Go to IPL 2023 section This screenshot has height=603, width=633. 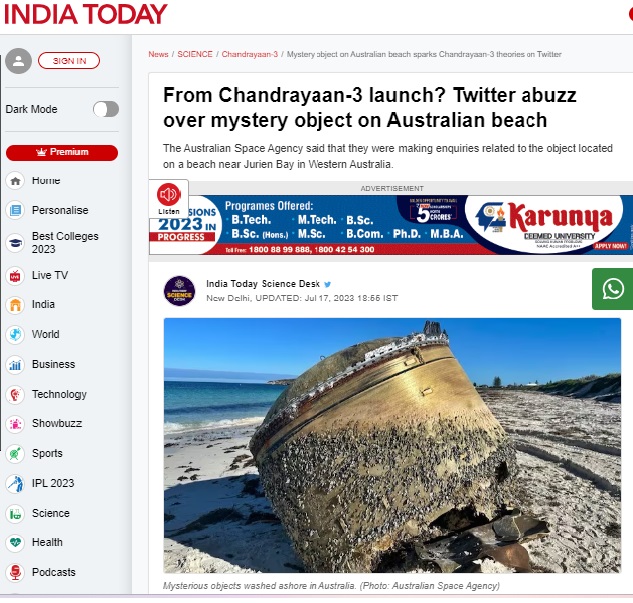click(53, 483)
